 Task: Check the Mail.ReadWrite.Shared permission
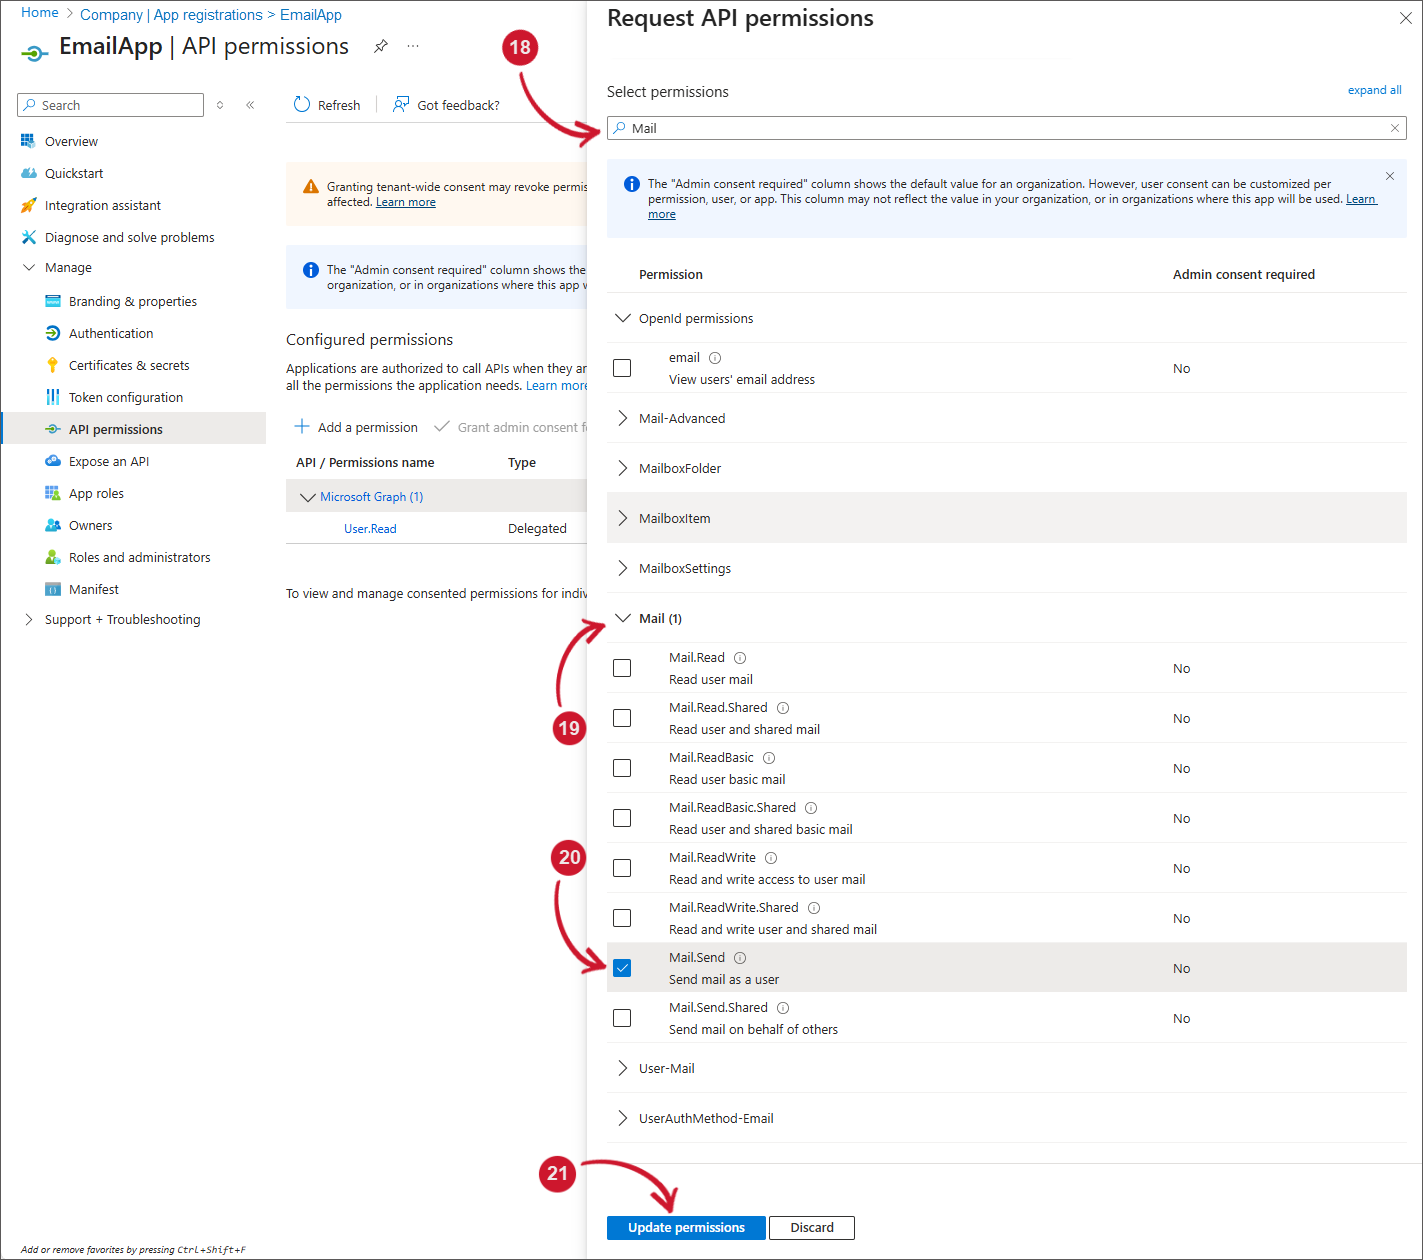622,917
